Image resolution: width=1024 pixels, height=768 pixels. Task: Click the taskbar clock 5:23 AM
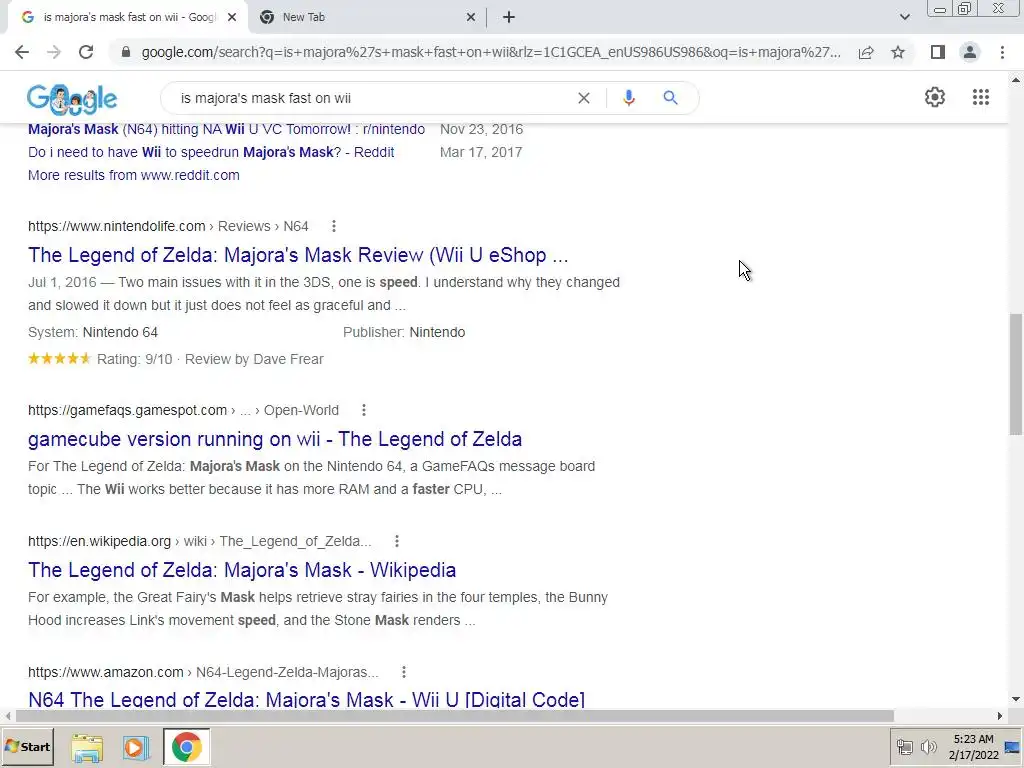click(973, 739)
